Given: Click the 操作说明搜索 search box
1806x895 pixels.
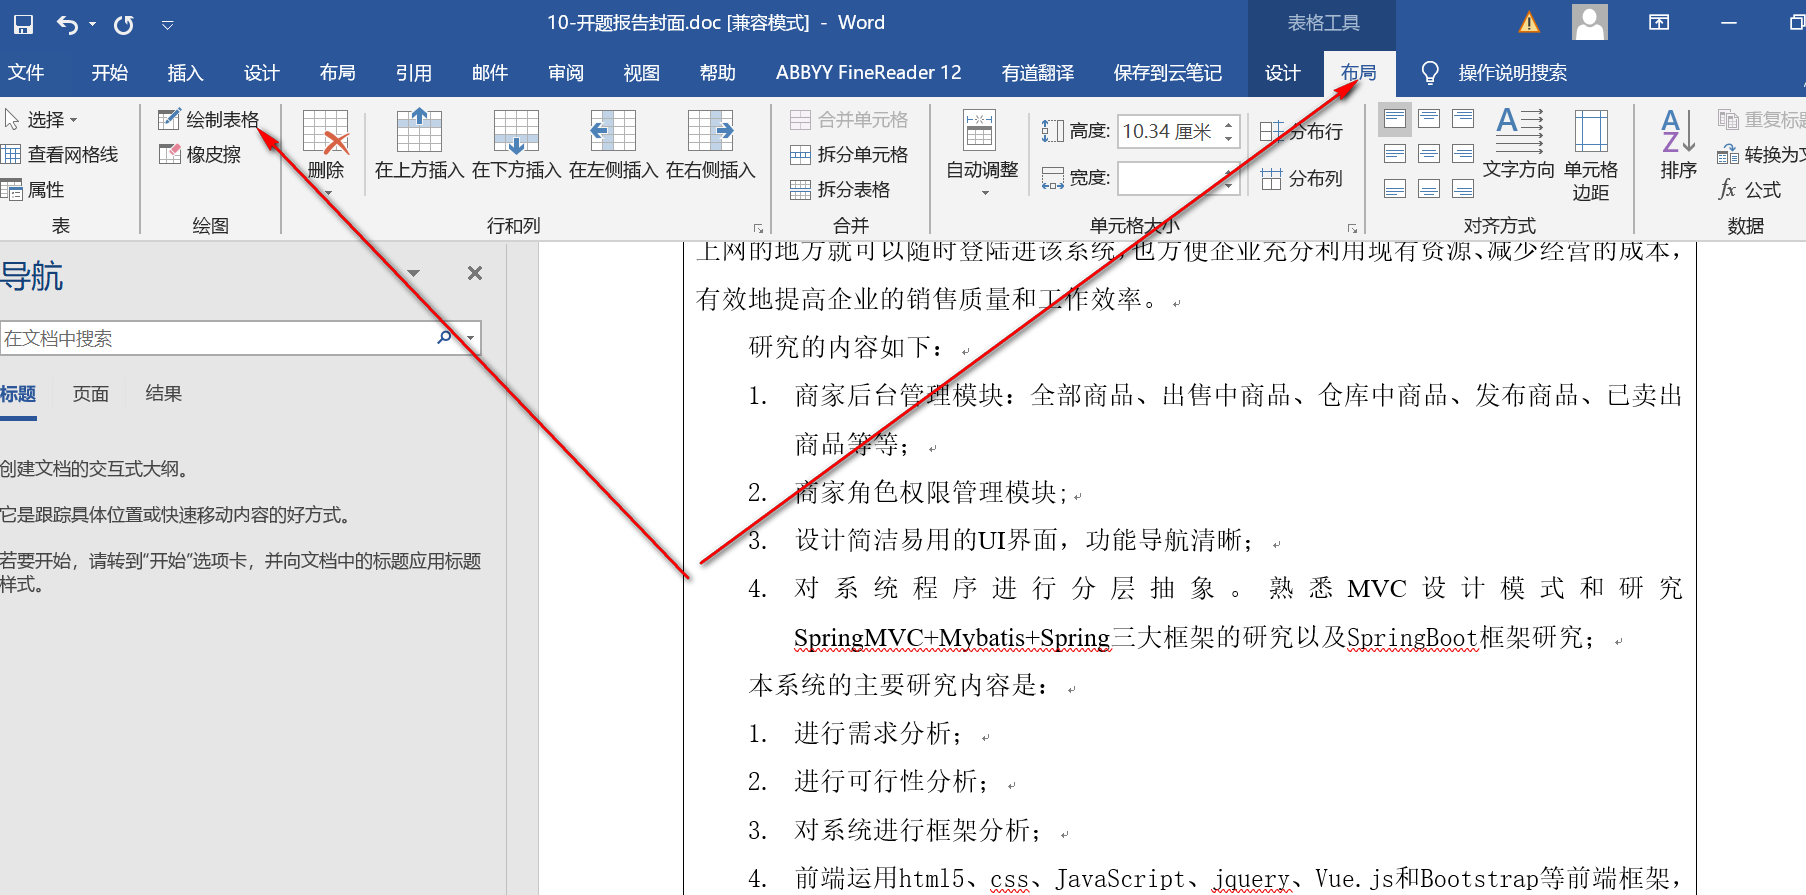Looking at the screenshot, I should [x=1512, y=73].
